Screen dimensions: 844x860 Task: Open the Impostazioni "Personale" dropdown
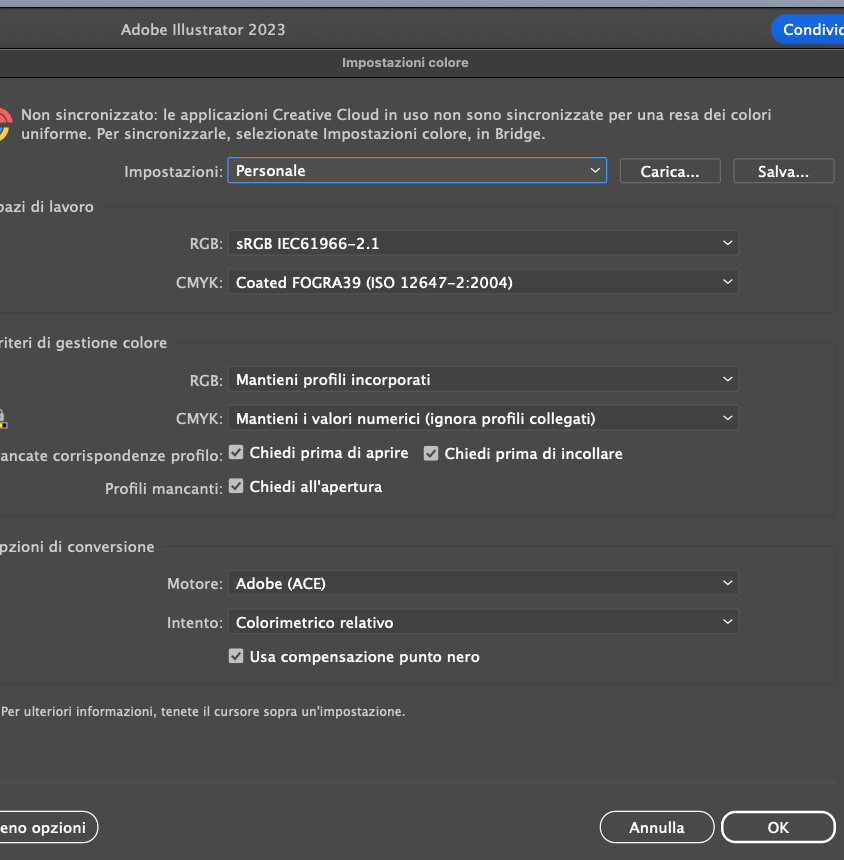[x=416, y=170]
